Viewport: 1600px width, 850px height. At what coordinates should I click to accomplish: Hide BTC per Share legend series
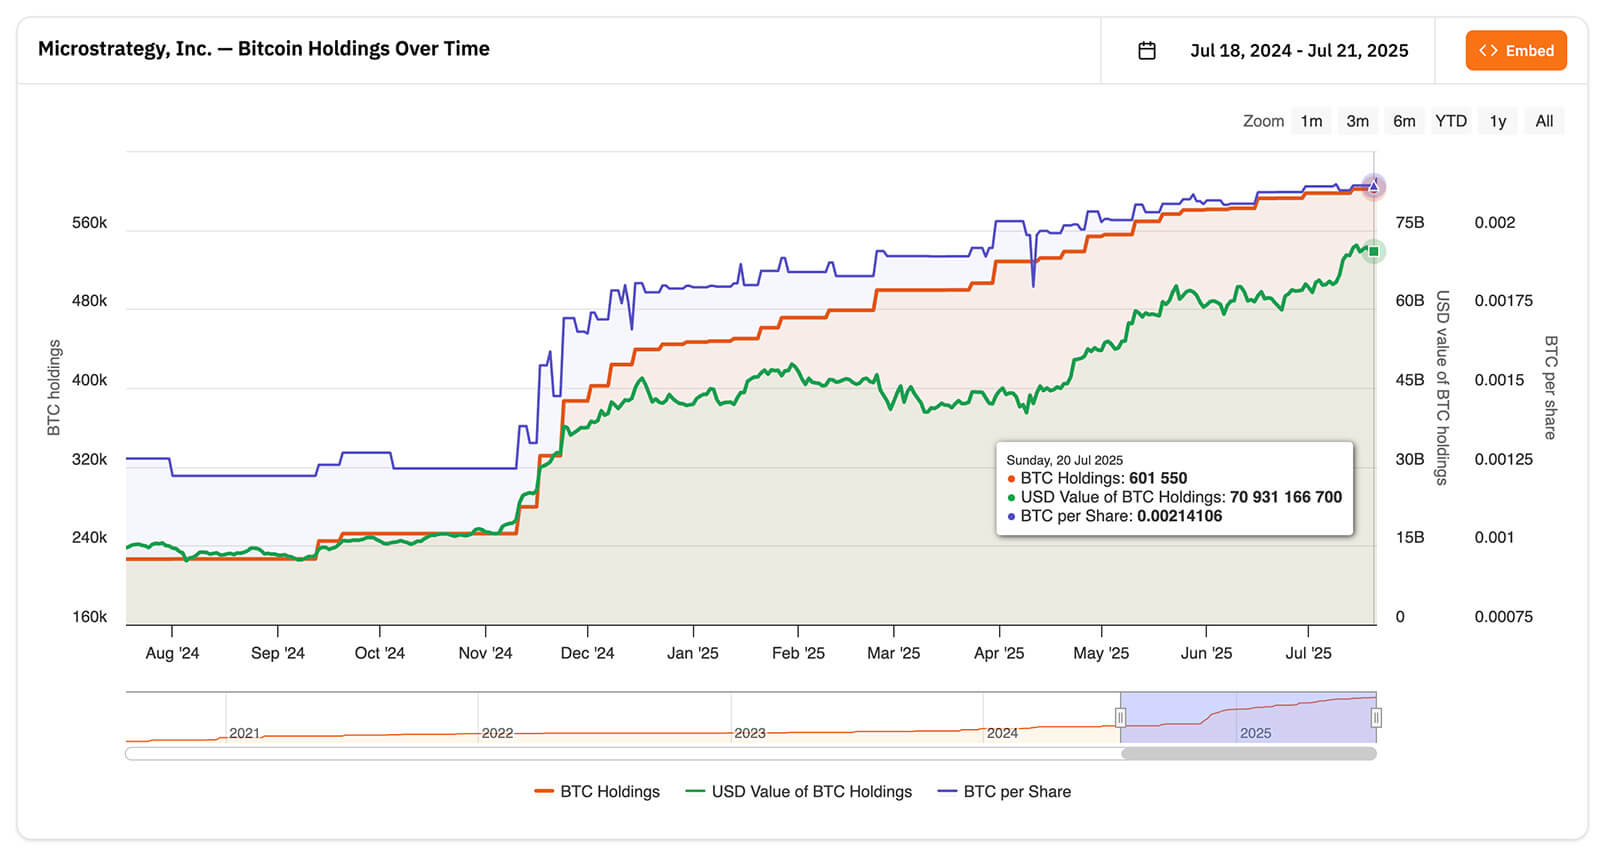point(1004,791)
